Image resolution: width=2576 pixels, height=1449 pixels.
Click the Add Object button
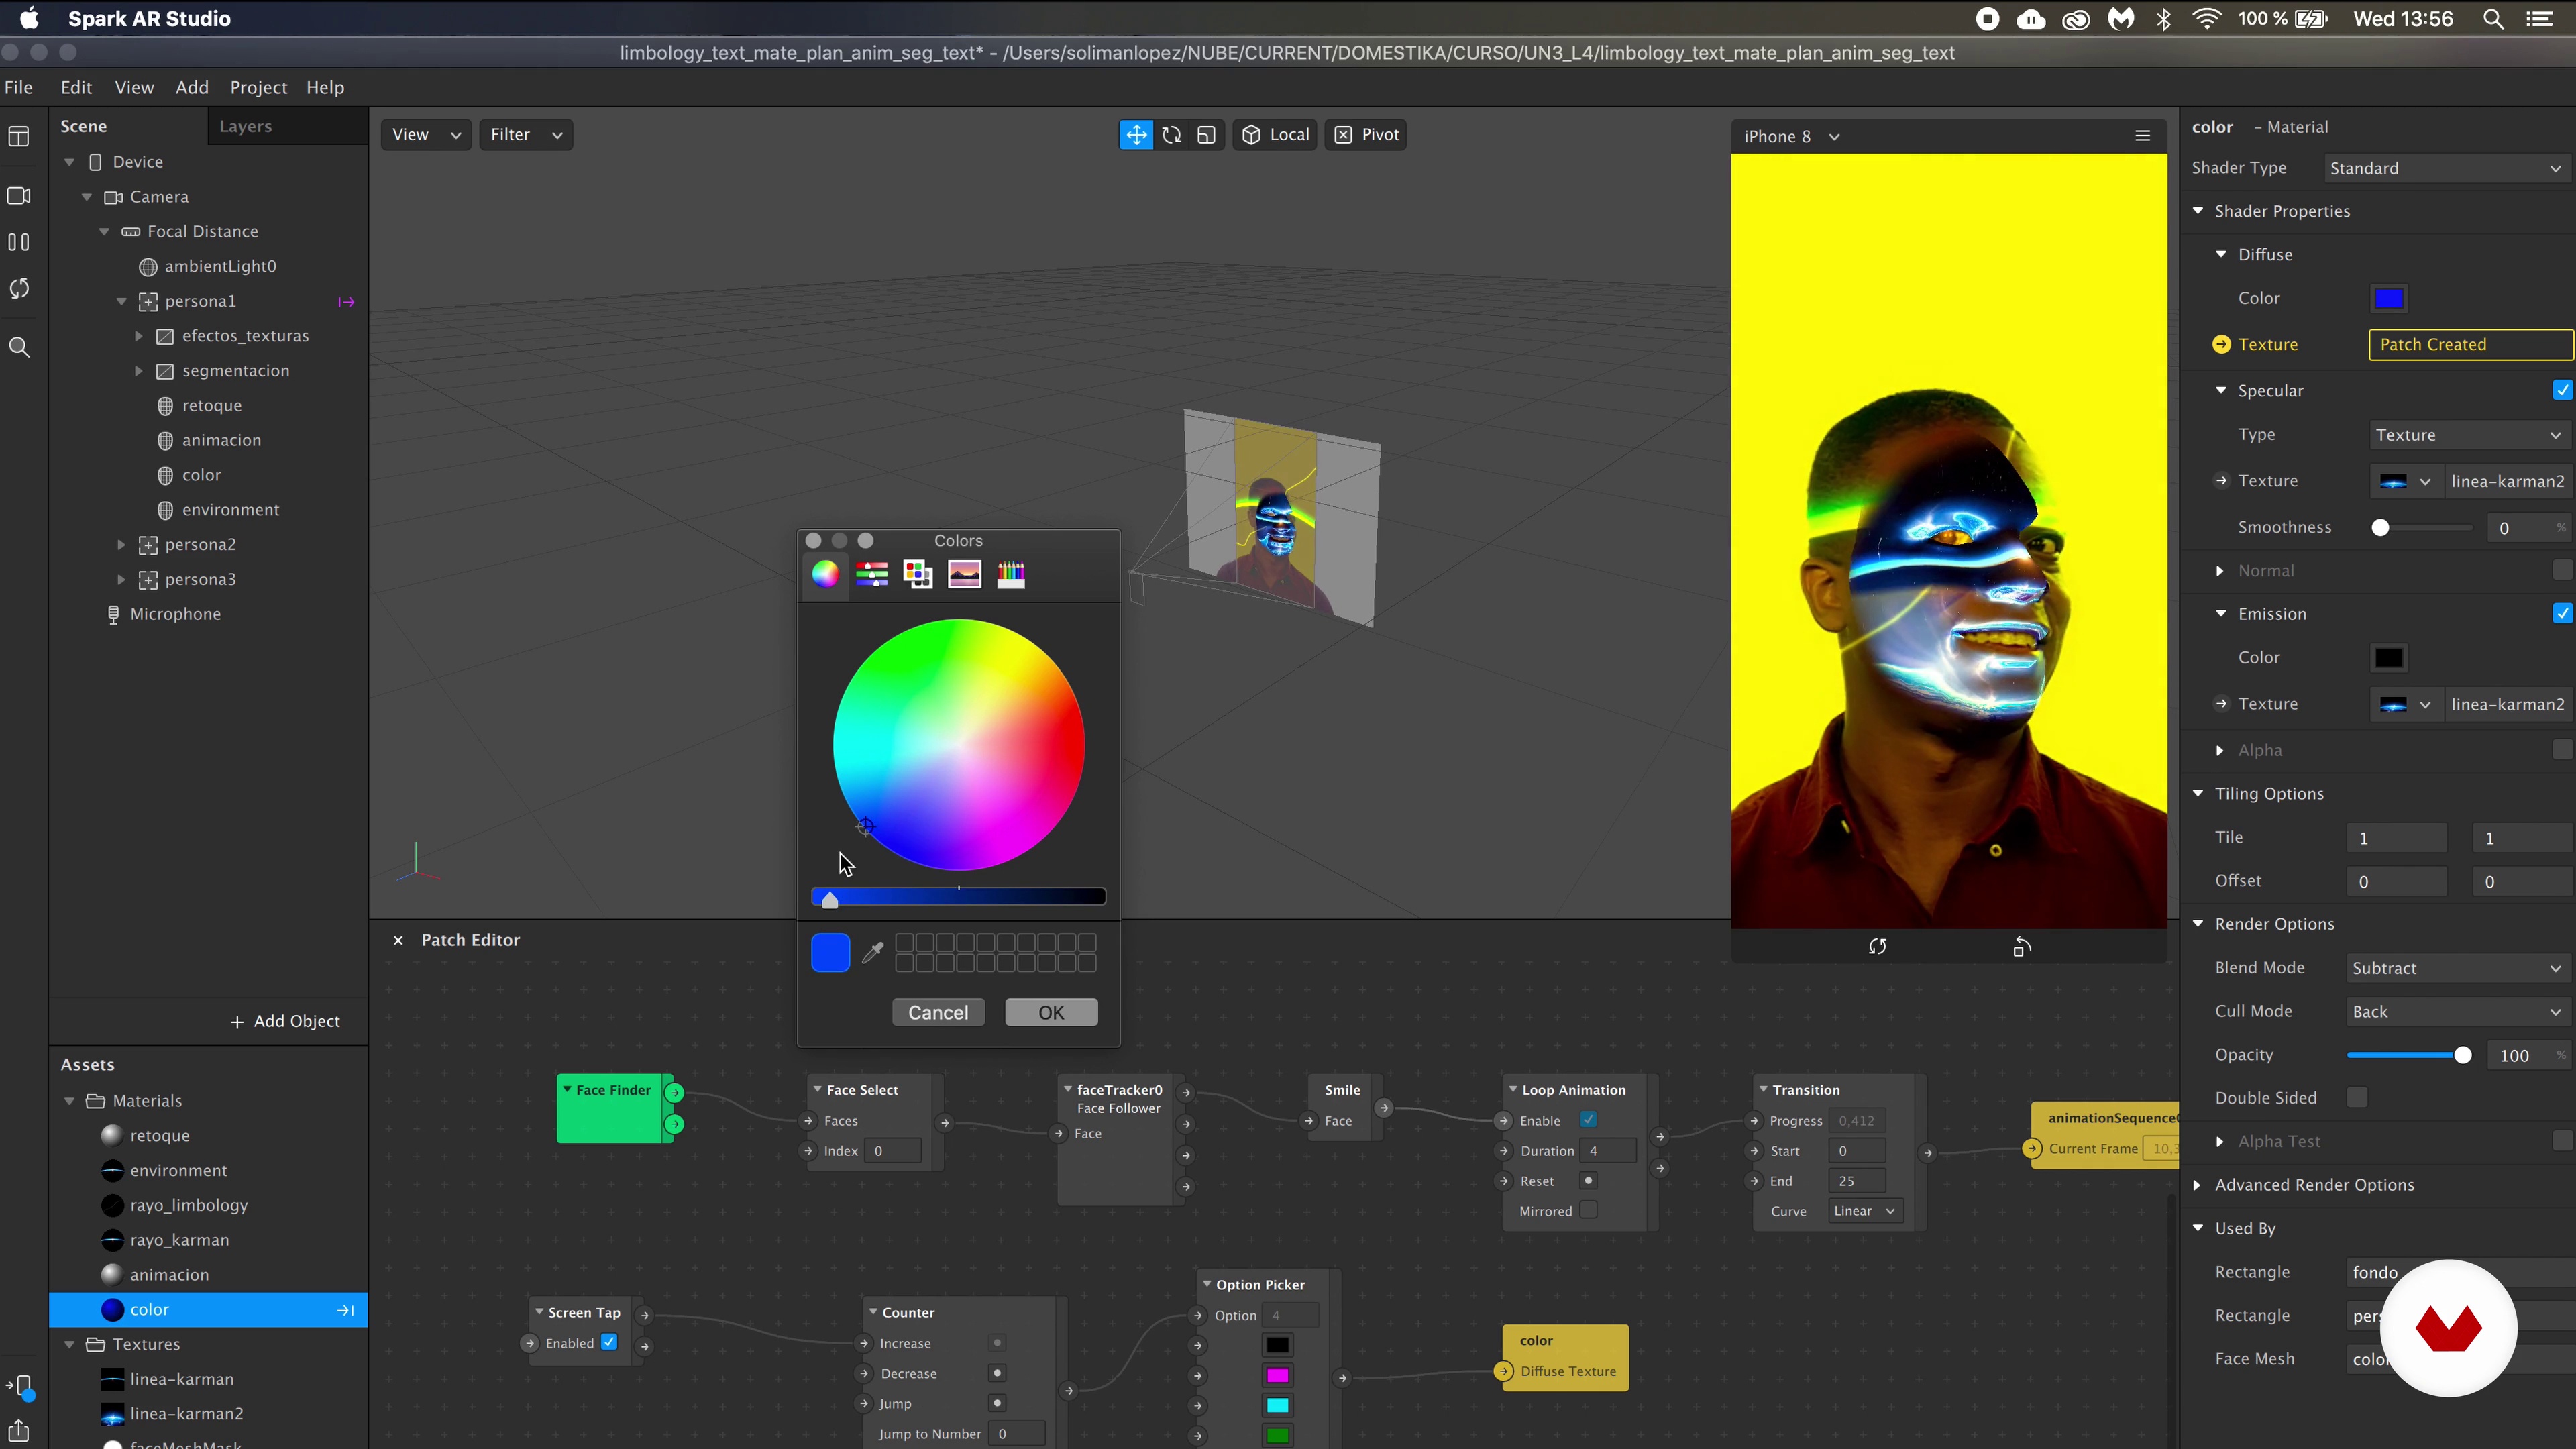[285, 1021]
